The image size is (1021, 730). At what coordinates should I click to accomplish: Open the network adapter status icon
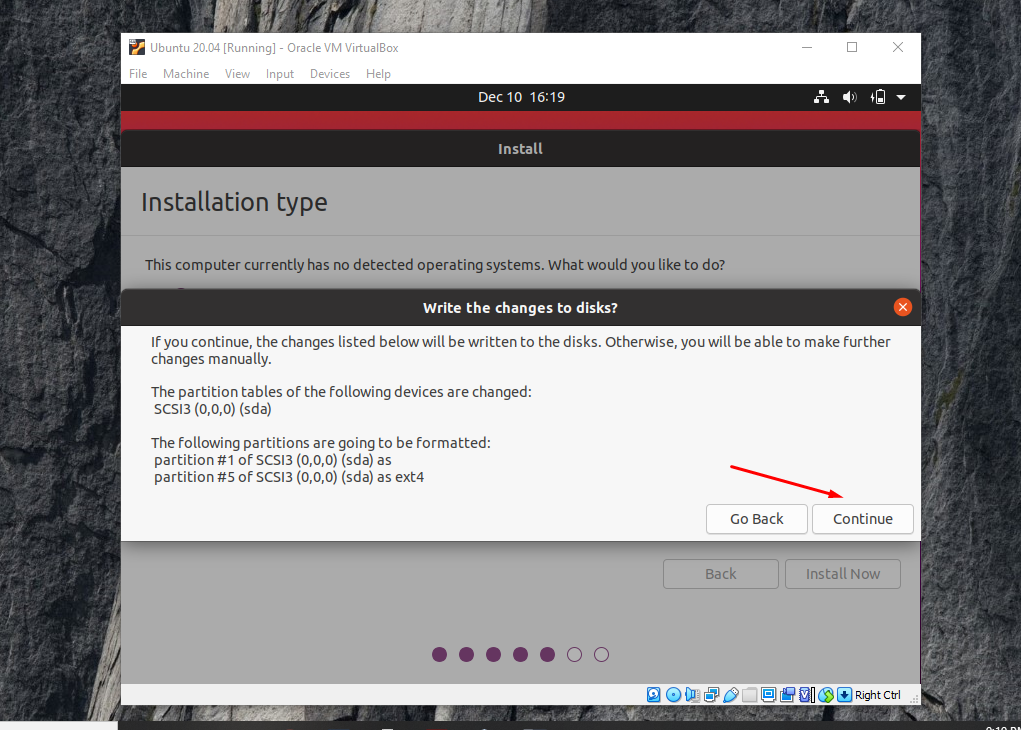click(x=711, y=695)
